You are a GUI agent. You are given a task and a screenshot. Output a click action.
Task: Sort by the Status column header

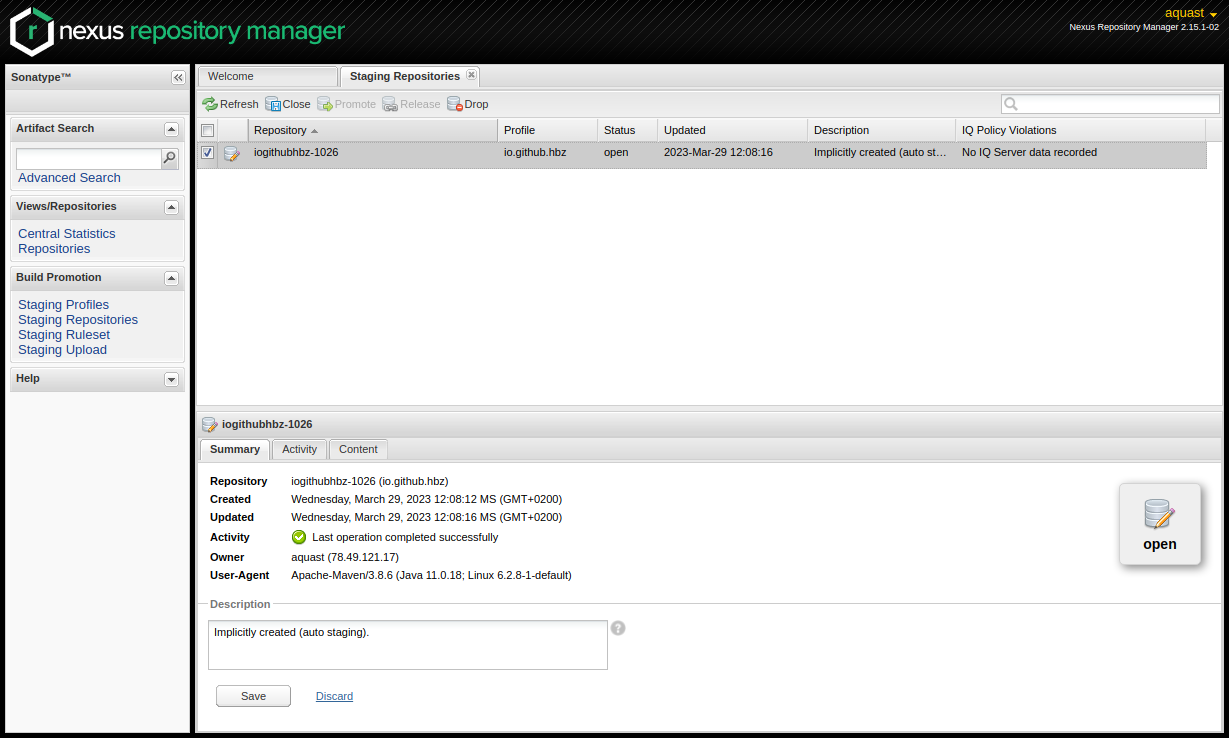628,130
